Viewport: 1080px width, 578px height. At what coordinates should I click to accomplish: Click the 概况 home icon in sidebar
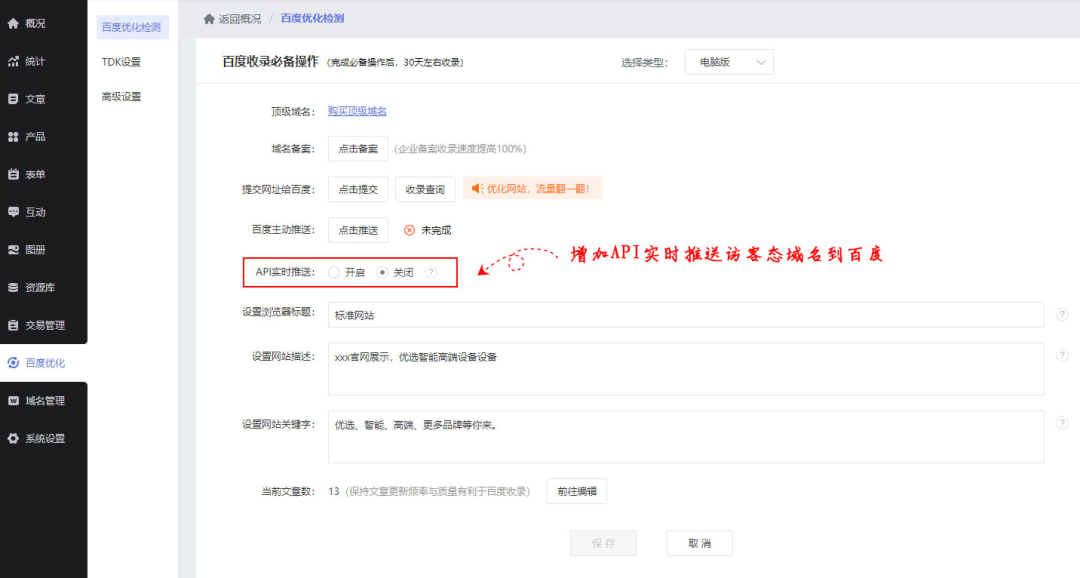click(x=14, y=23)
